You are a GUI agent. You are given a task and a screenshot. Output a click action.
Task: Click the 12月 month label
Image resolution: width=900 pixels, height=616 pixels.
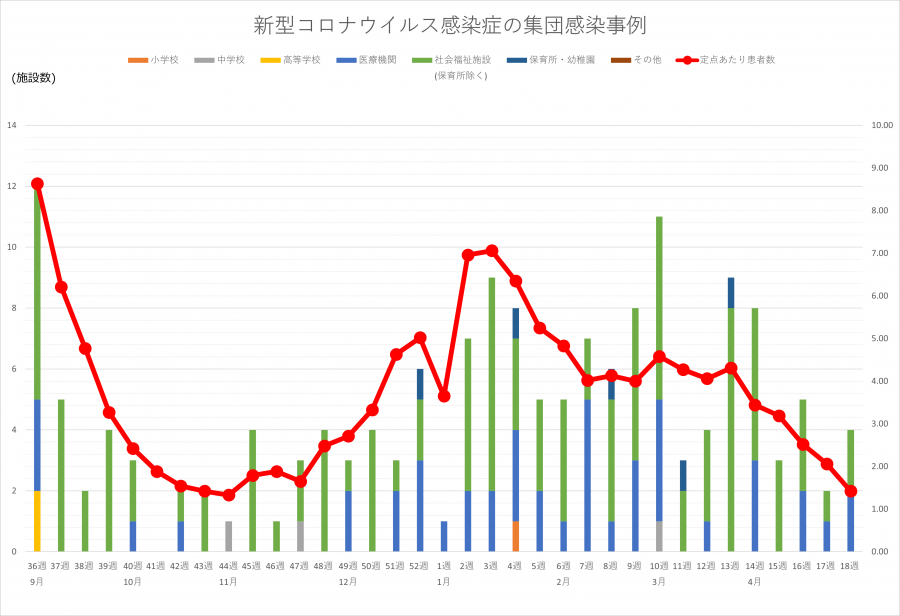point(348,582)
